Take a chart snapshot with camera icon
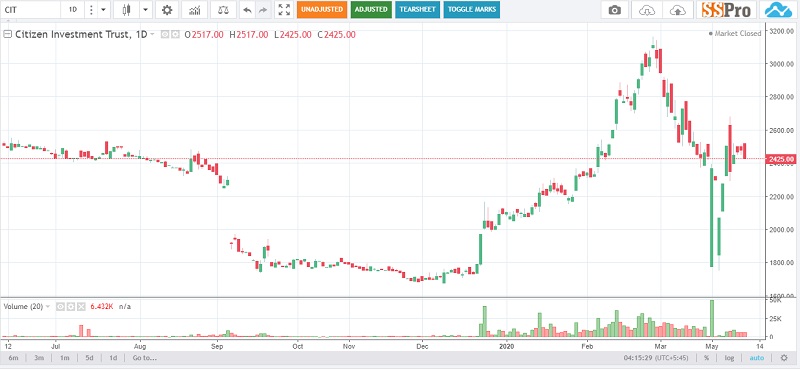800x370 pixels. (615, 10)
